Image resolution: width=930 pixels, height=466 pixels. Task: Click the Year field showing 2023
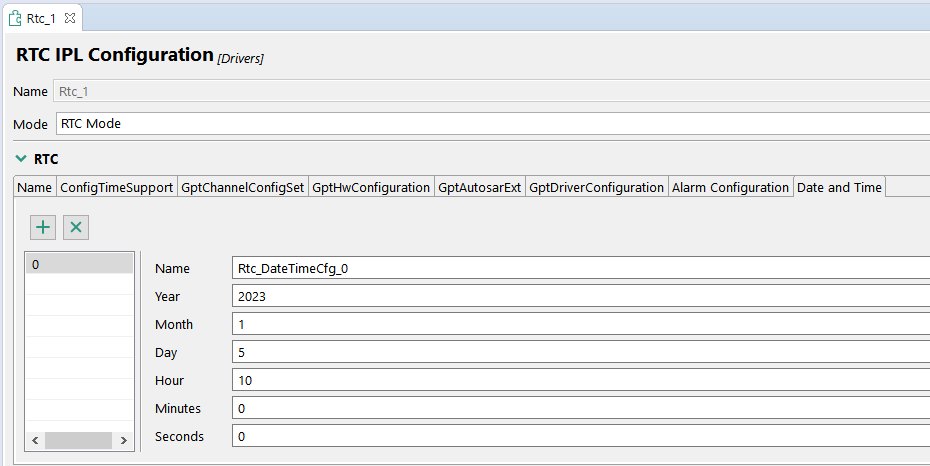click(580, 296)
